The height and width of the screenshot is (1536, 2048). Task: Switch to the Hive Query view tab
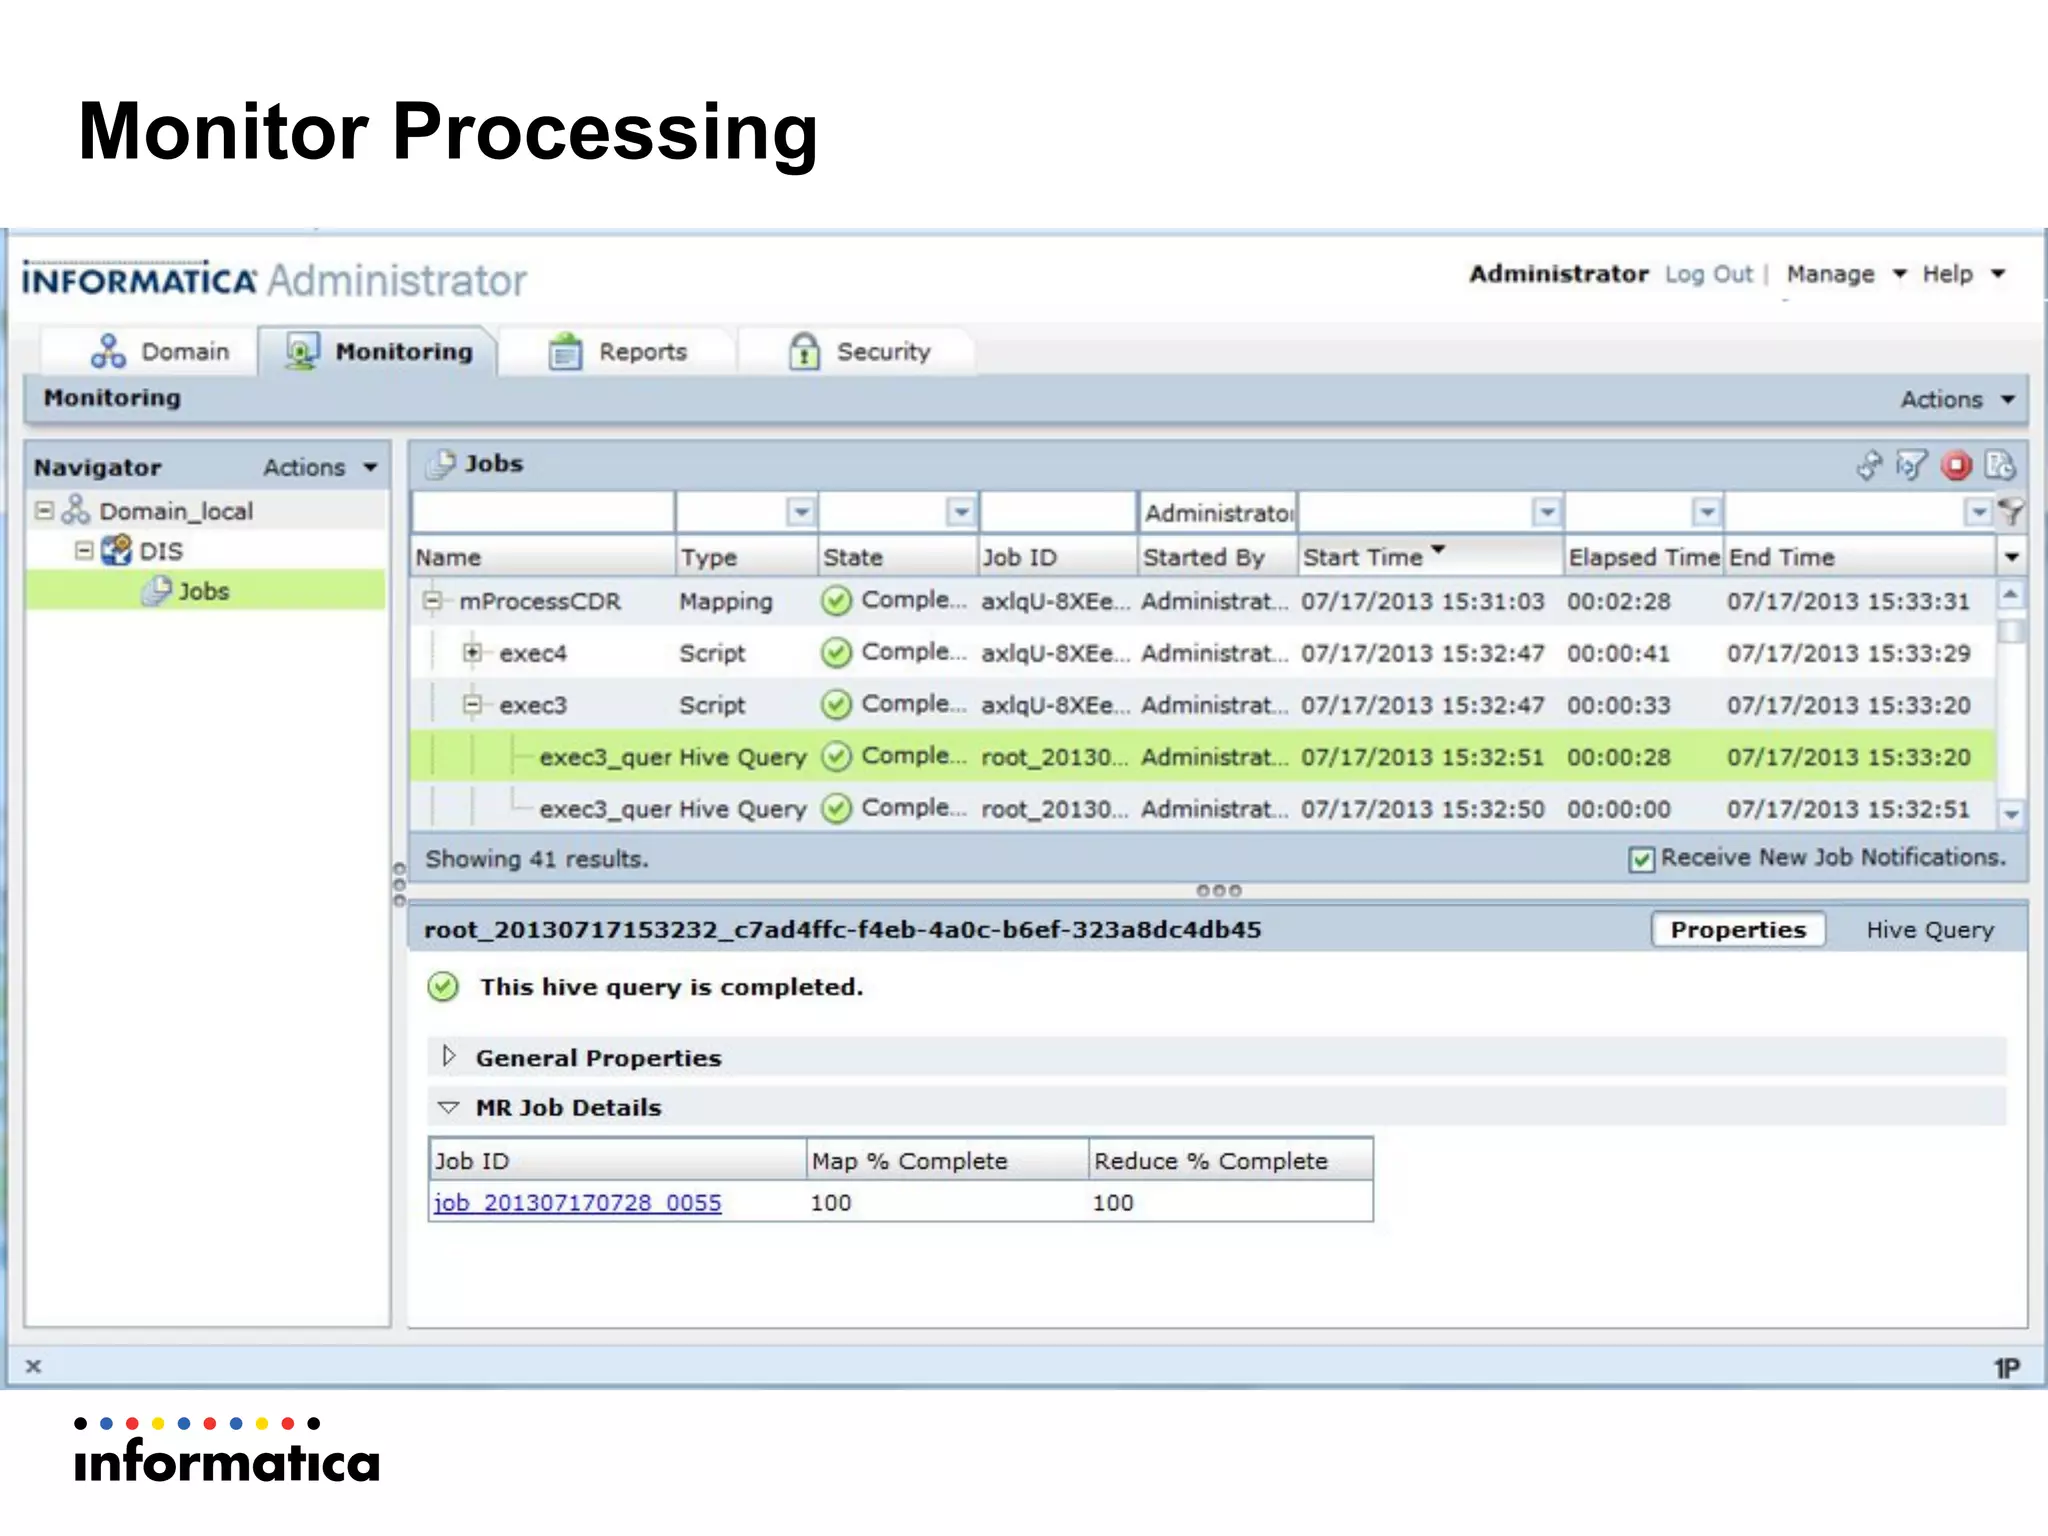[x=1930, y=930]
